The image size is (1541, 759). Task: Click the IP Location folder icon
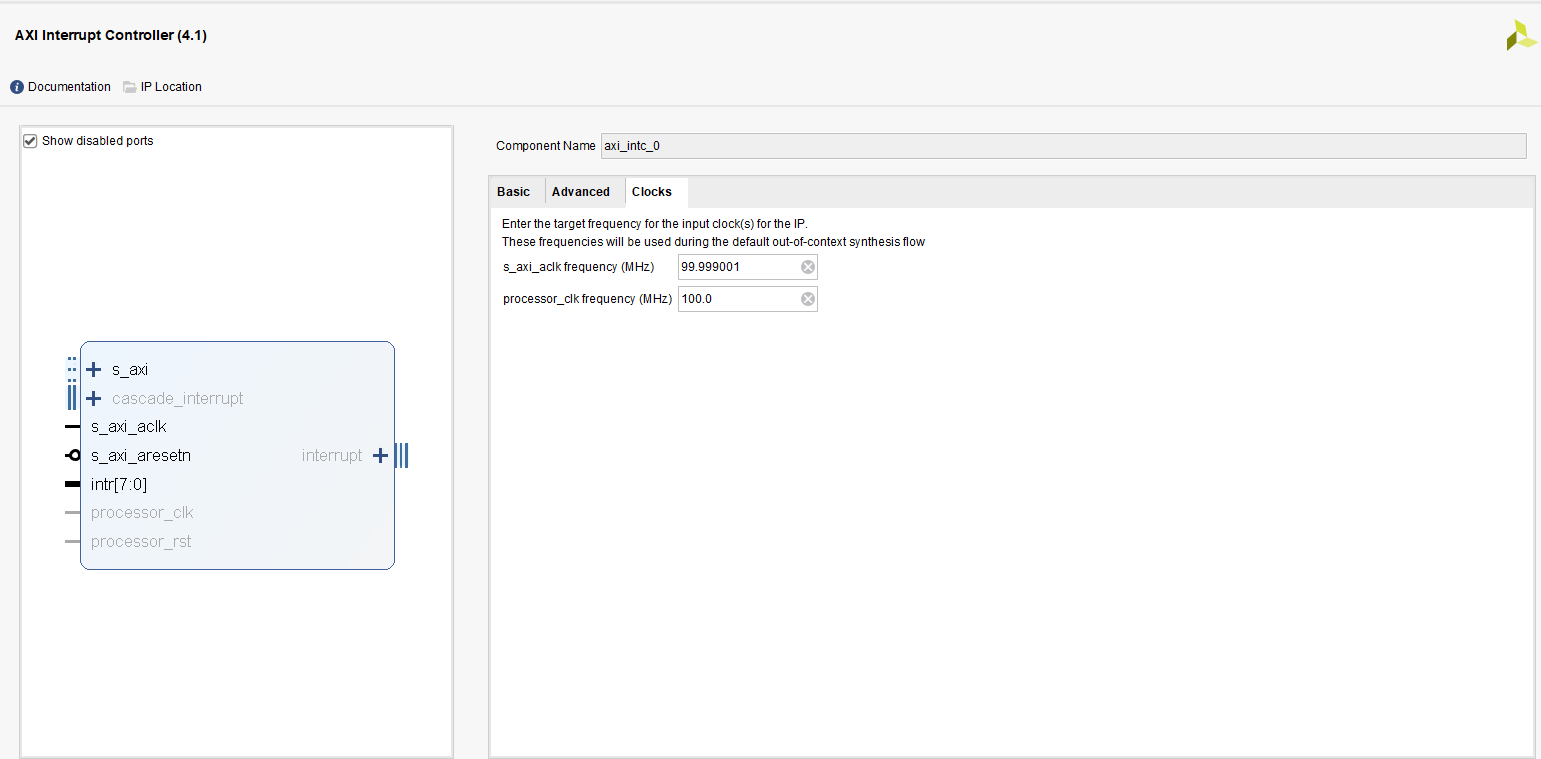point(129,86)
